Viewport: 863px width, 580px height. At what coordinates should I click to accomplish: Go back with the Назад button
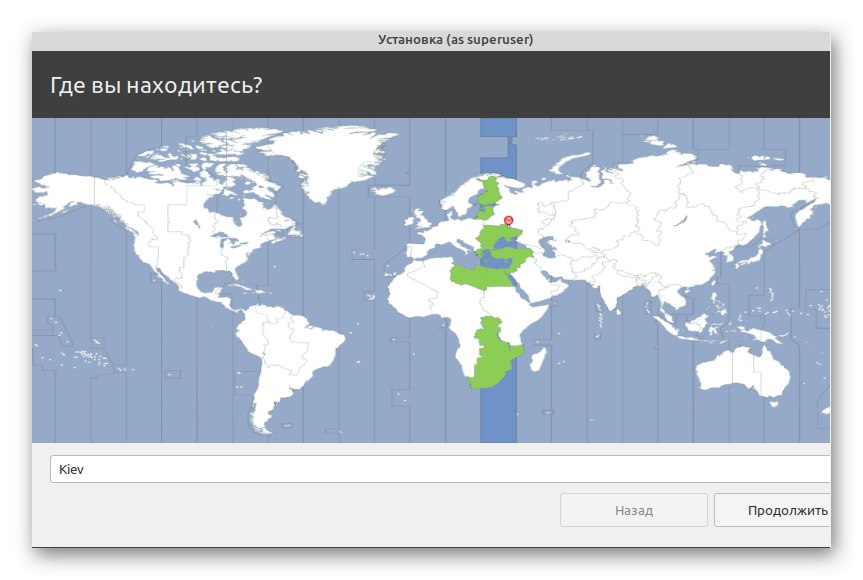(x=633, y=510)
